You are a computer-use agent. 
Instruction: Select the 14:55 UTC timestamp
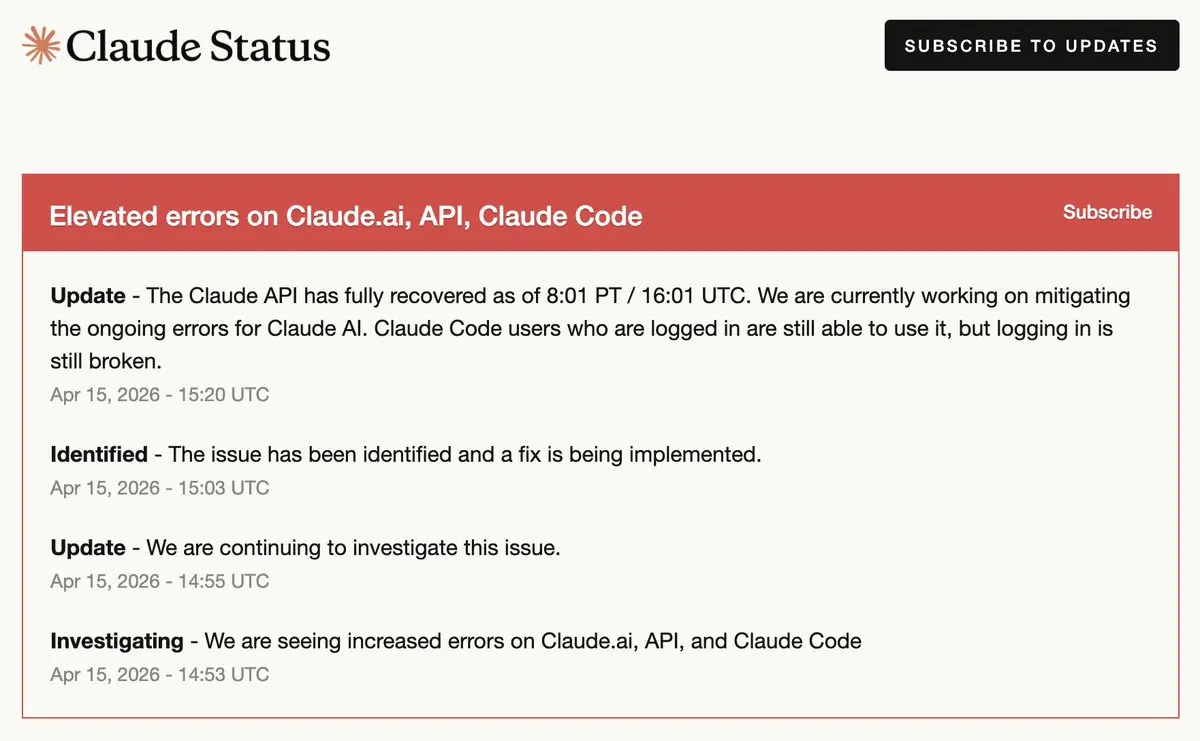160,580
